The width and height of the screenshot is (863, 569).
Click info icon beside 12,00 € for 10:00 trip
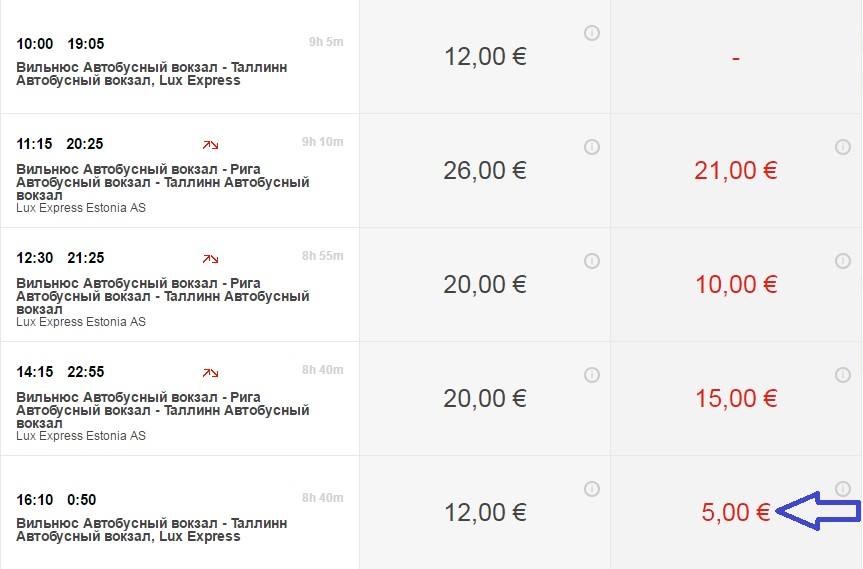click(x=592, y=33)
